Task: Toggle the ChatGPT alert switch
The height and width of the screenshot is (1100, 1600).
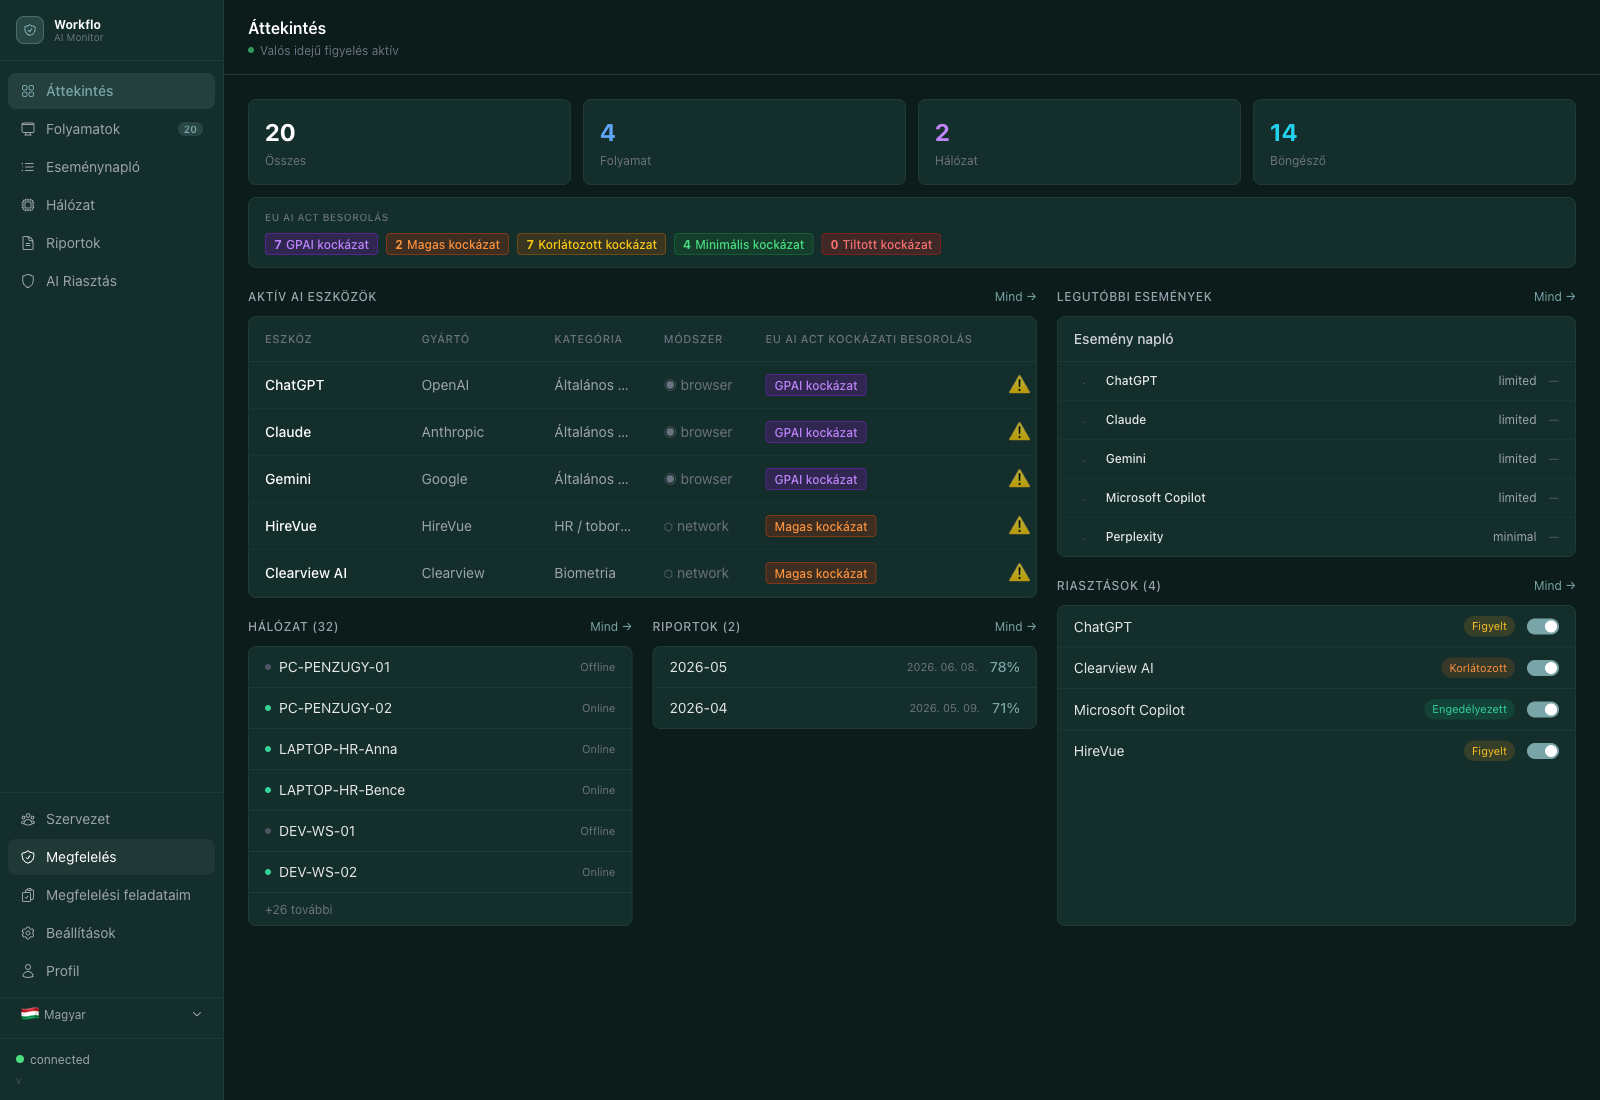Action: click(1543, 627)
